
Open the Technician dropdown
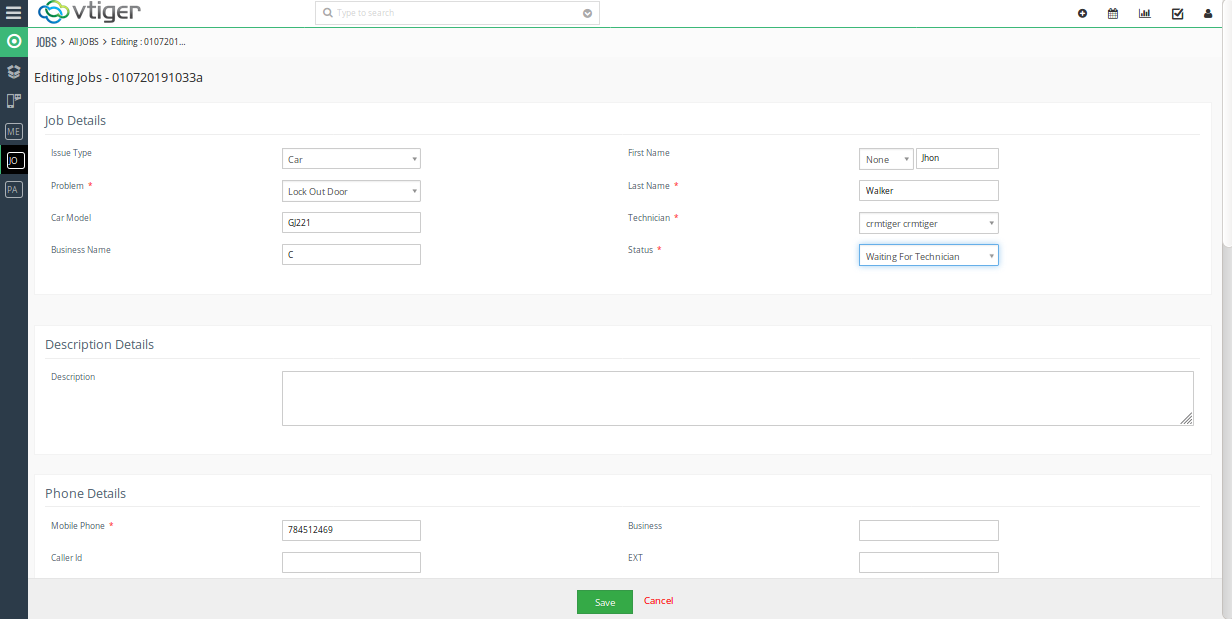929,223
